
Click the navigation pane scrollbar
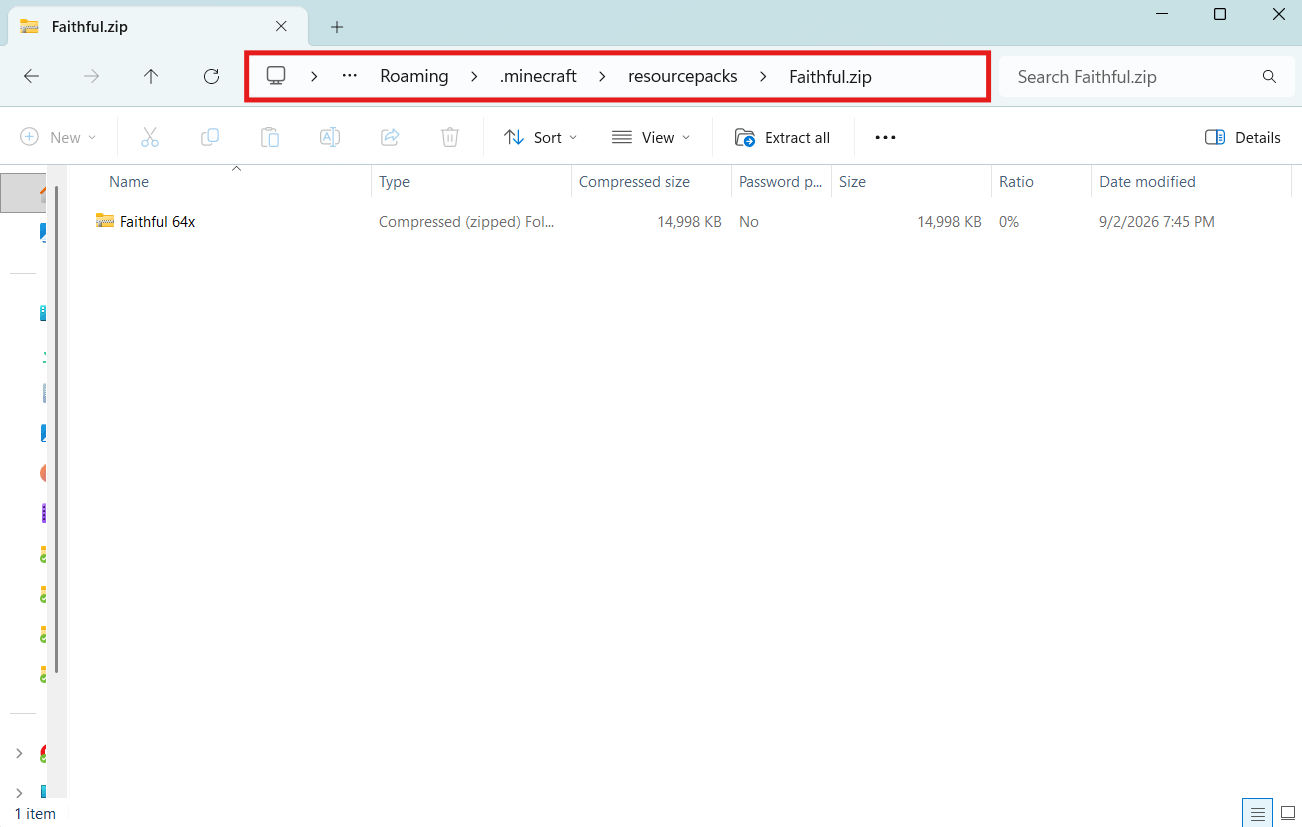[x=58, y=430]
